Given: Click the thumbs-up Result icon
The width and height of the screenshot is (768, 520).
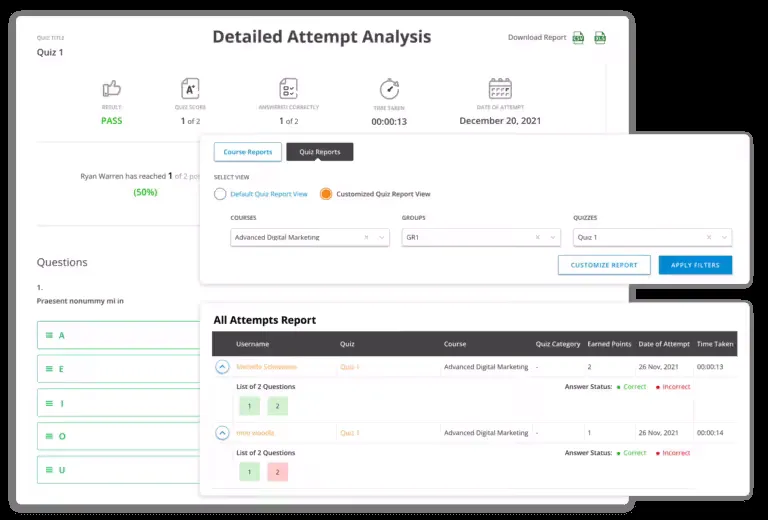Looking at the screenshot, I should pos(112,89).
